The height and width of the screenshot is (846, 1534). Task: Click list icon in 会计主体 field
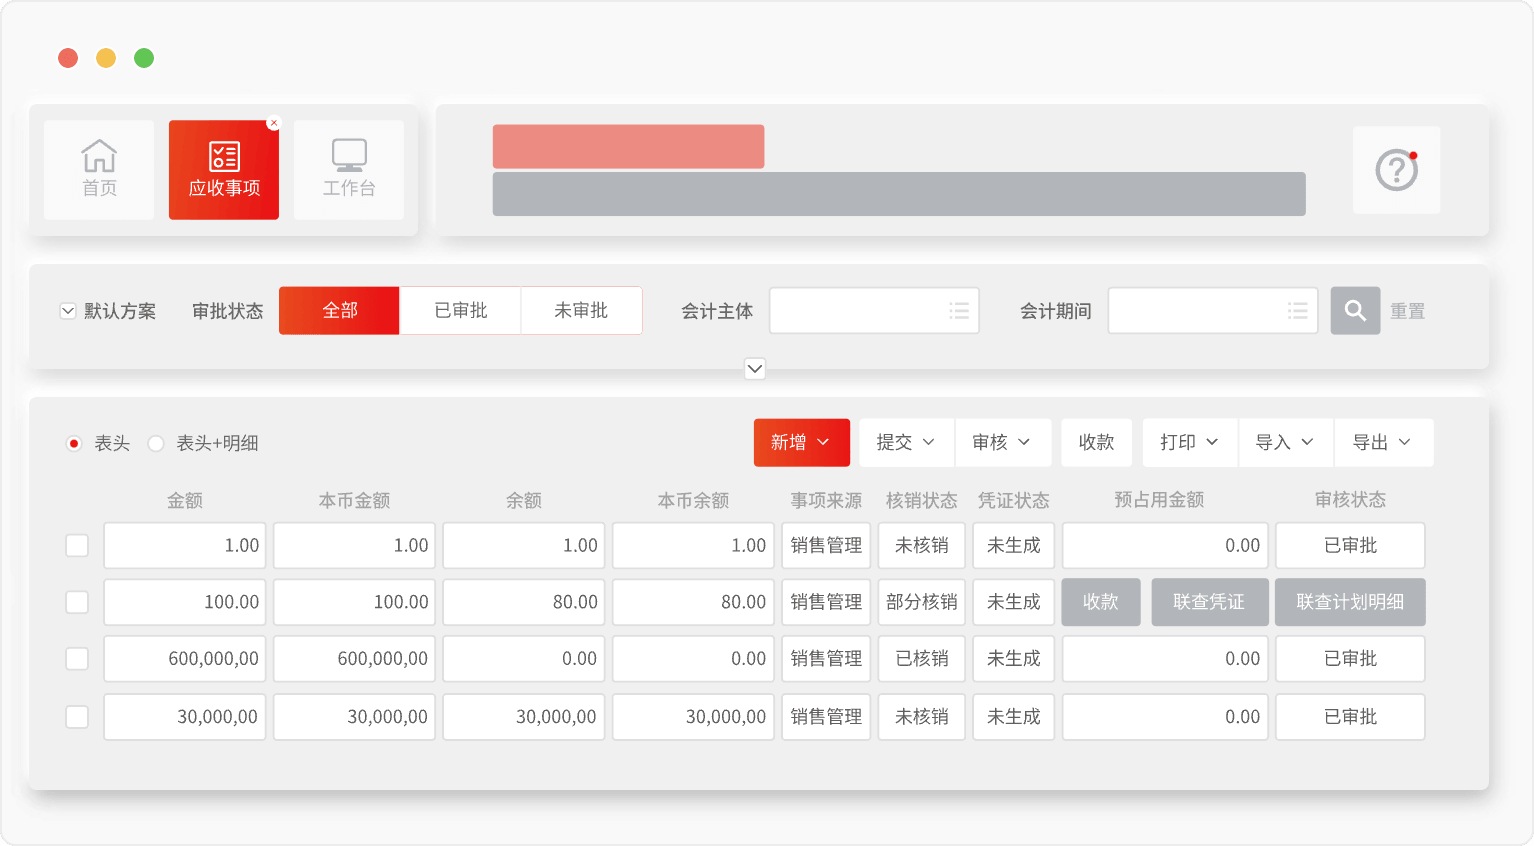coord(959,311)
